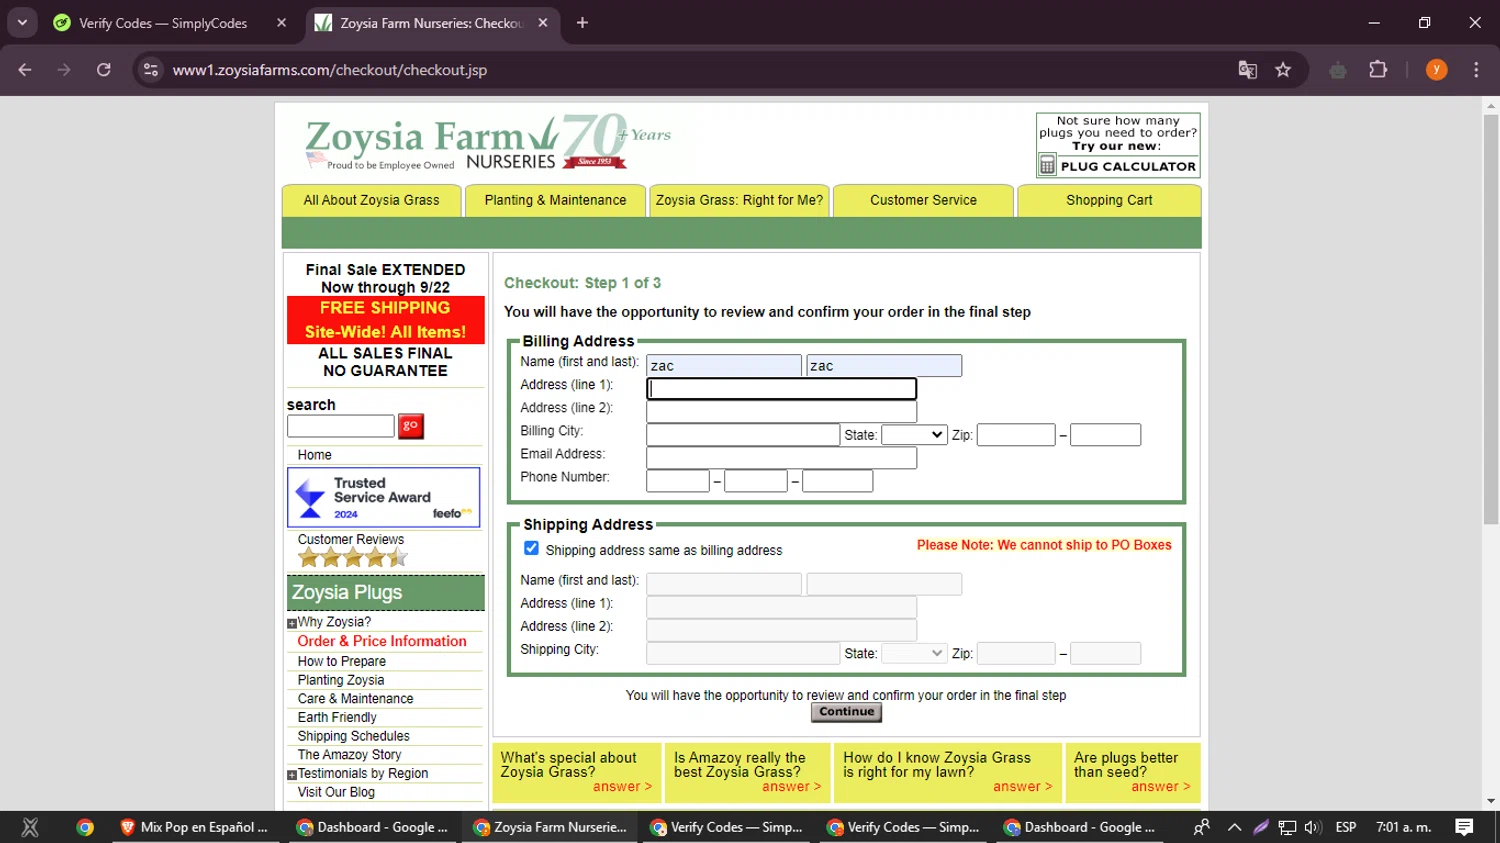Open Order & Price Information link

click(382, 641)
